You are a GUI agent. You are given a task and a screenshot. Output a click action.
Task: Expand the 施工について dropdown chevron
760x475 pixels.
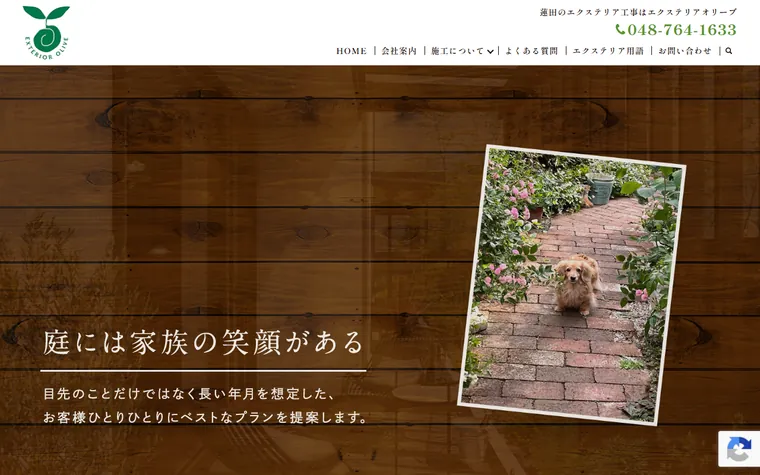[491, 51]
